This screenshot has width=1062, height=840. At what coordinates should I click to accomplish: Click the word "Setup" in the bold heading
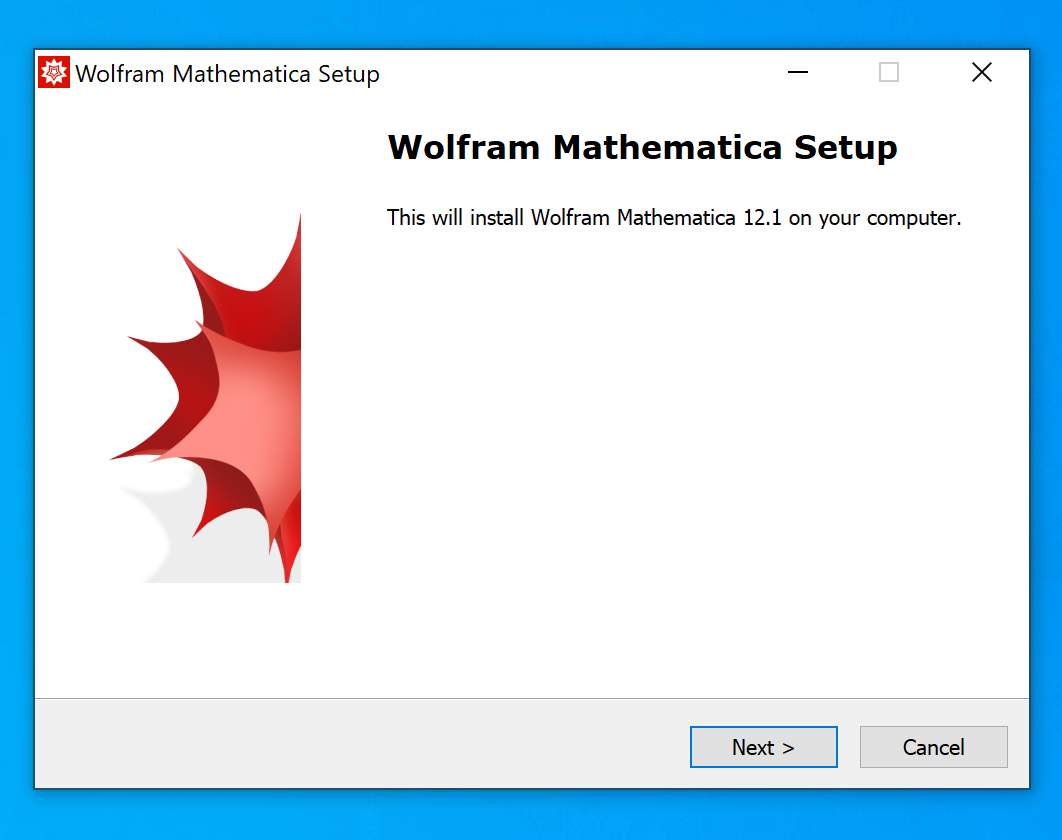pos(845,148)
